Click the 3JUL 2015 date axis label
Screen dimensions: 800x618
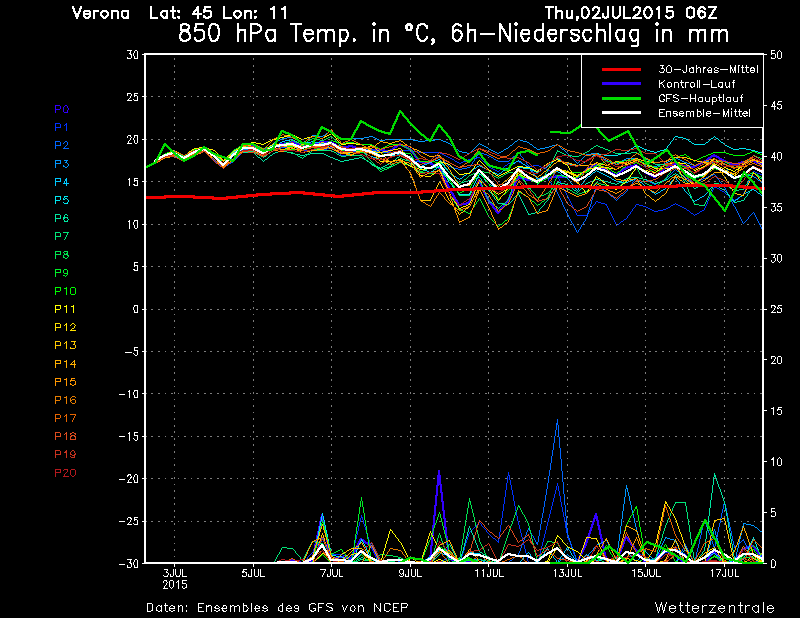(174, 579)
